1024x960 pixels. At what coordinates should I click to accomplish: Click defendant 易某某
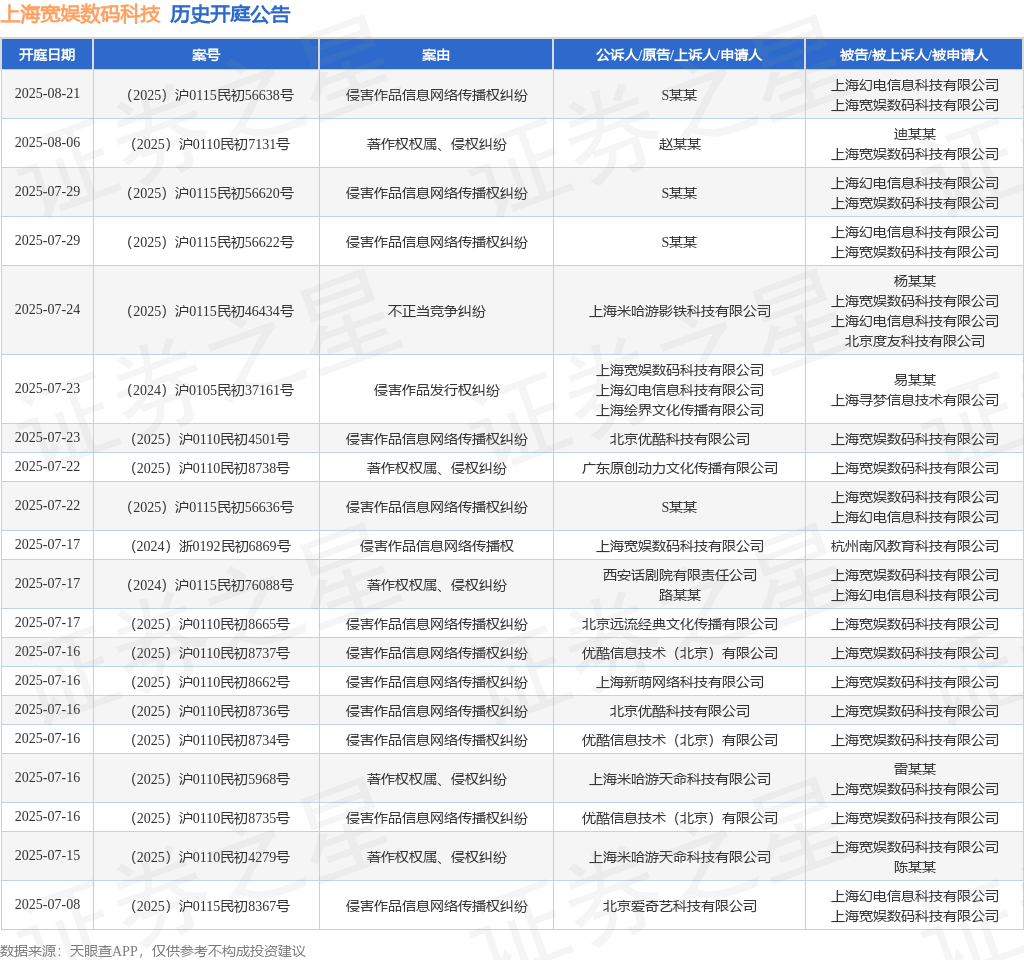914,380
